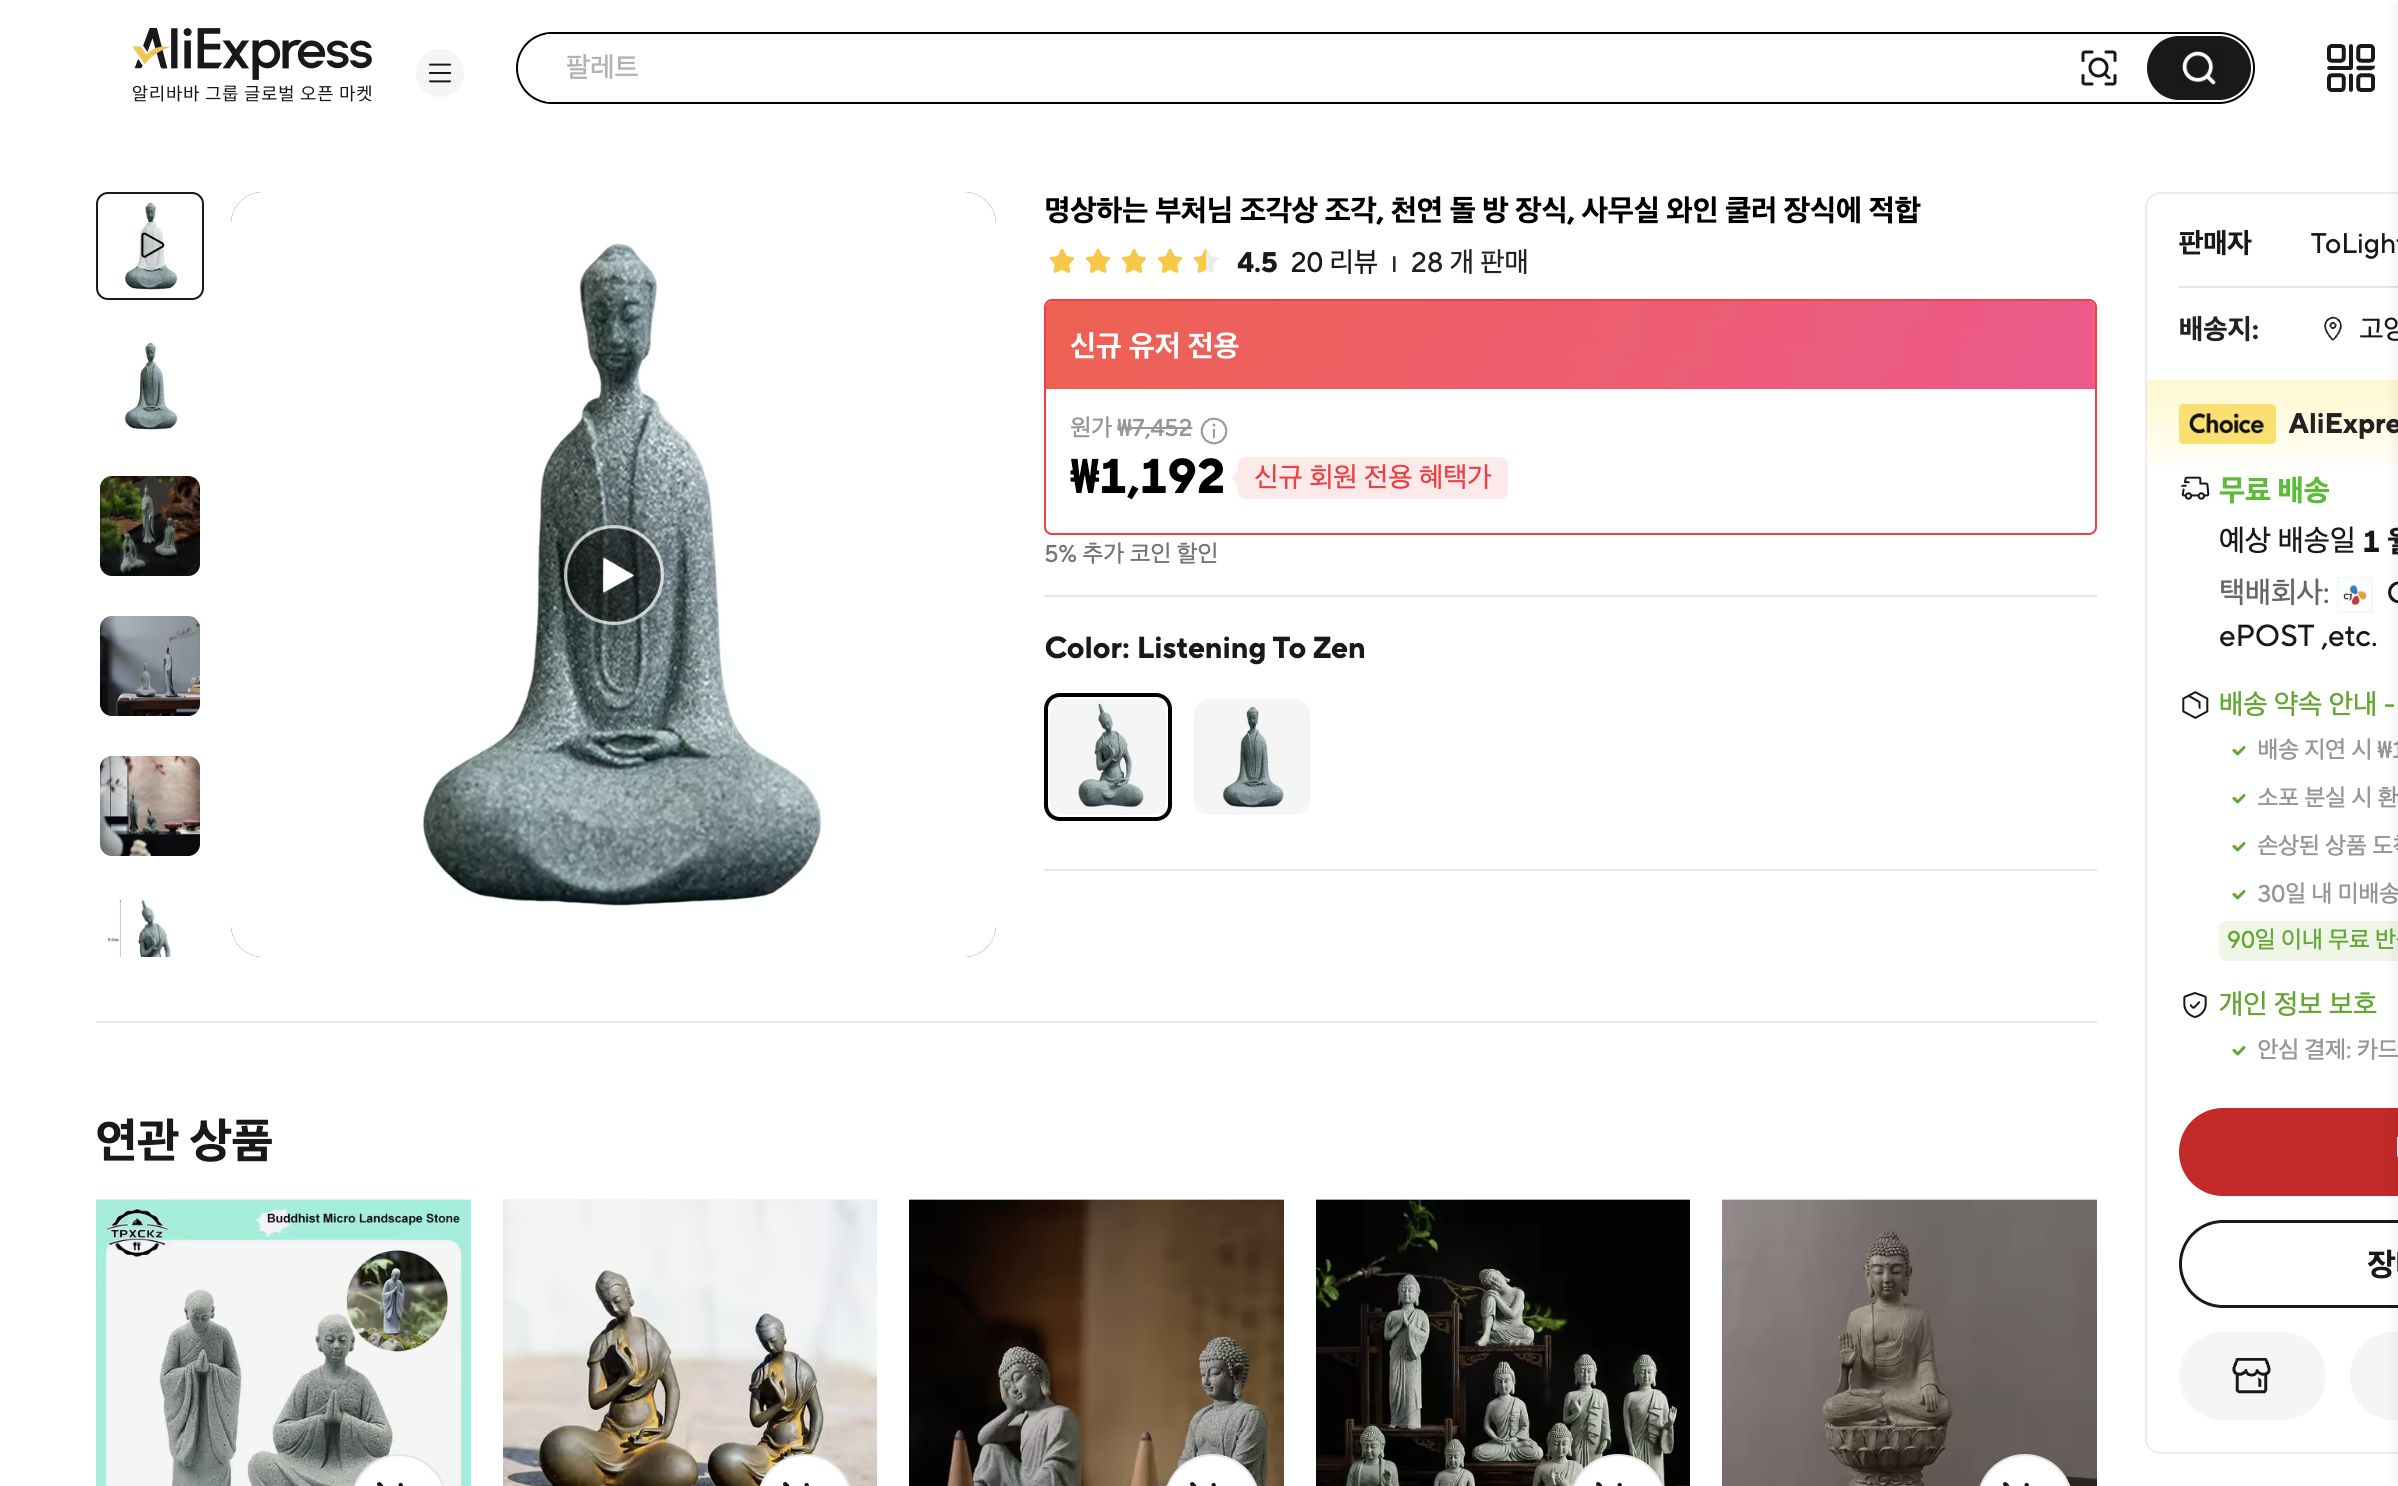Screen dimensions: 2398x1486
Task: Click the search magnifier button
Action: point(2197,68)
